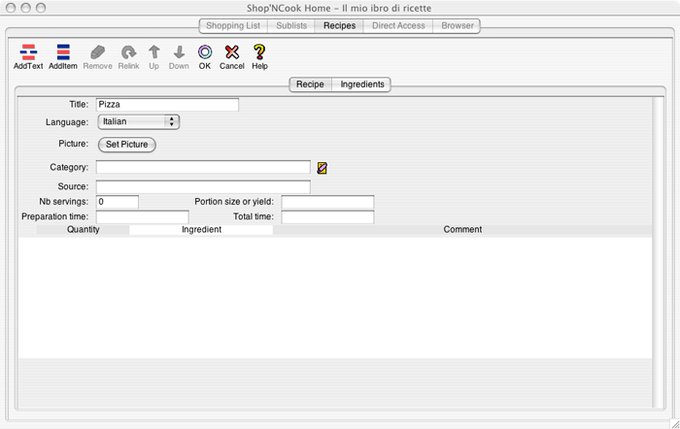Click the Title field containing Pizza
Viewport: 680px width, 429px height.
click(167, 105)
